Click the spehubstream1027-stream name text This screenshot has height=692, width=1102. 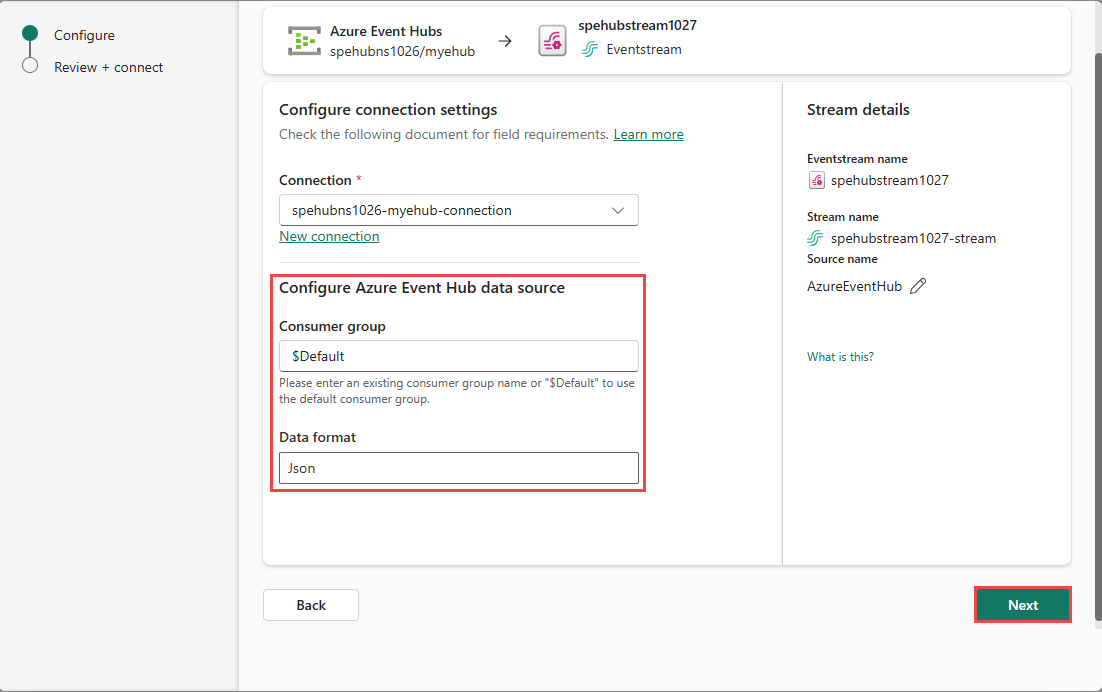[913, 238]
